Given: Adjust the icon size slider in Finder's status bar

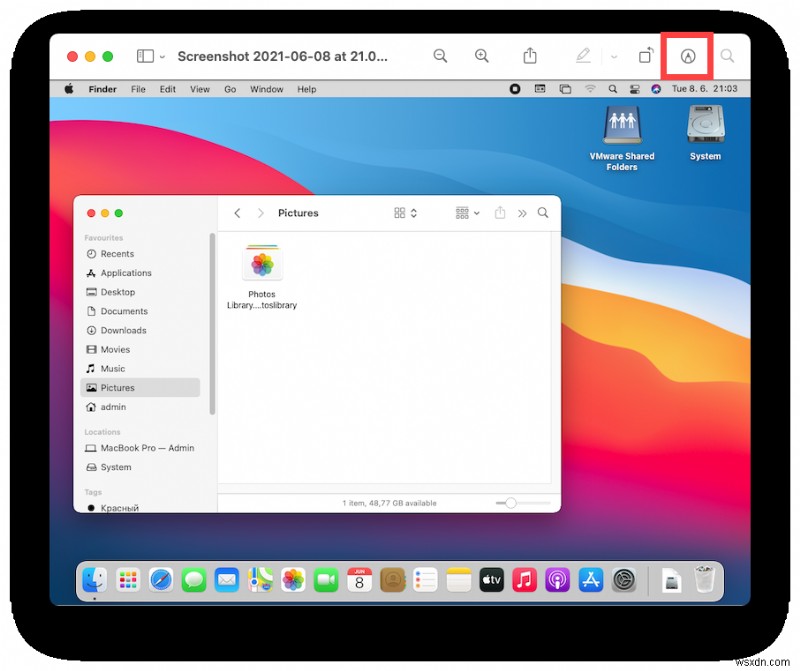Looking at the screenshot, I should pos(513,503).
